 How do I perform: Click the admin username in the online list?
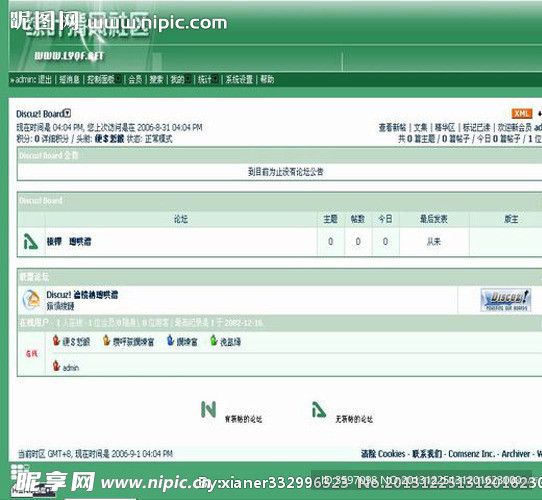click(71, 368)
